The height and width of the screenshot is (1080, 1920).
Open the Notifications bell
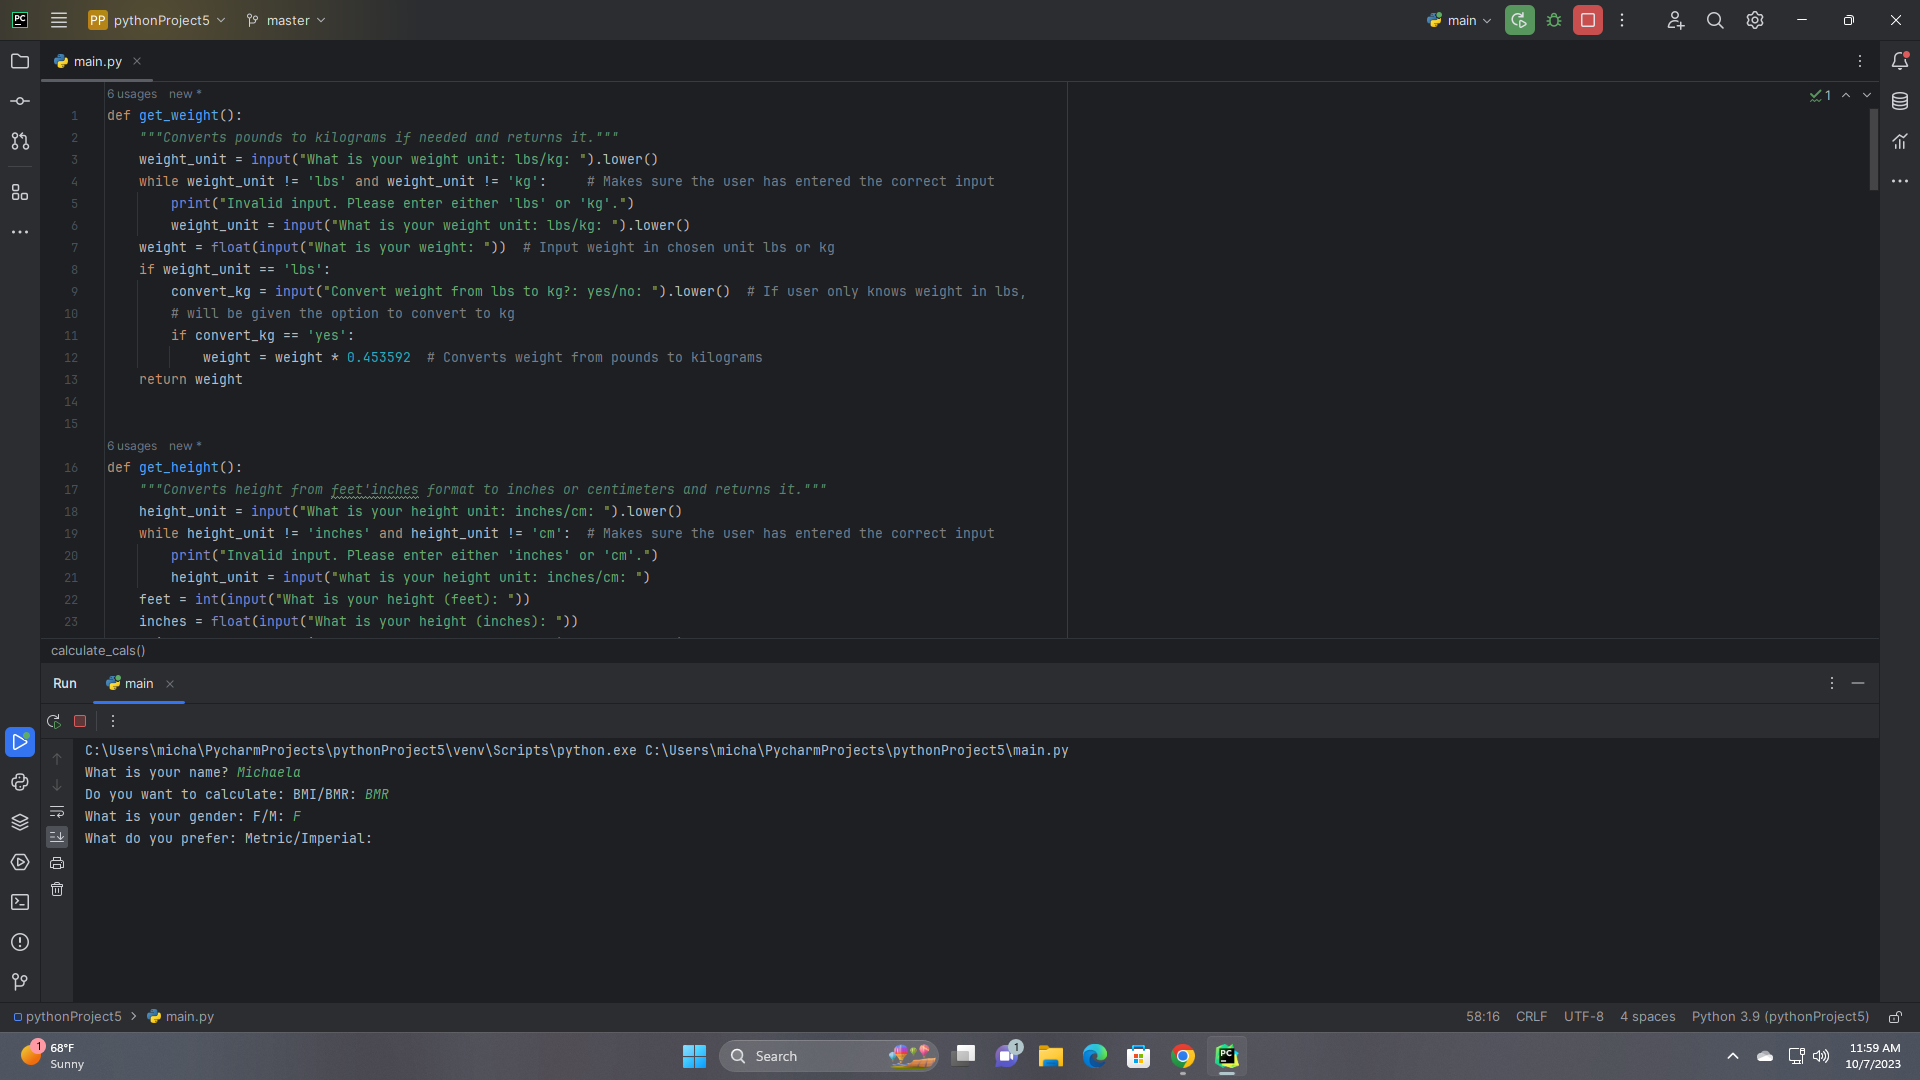coord(1900,61)
